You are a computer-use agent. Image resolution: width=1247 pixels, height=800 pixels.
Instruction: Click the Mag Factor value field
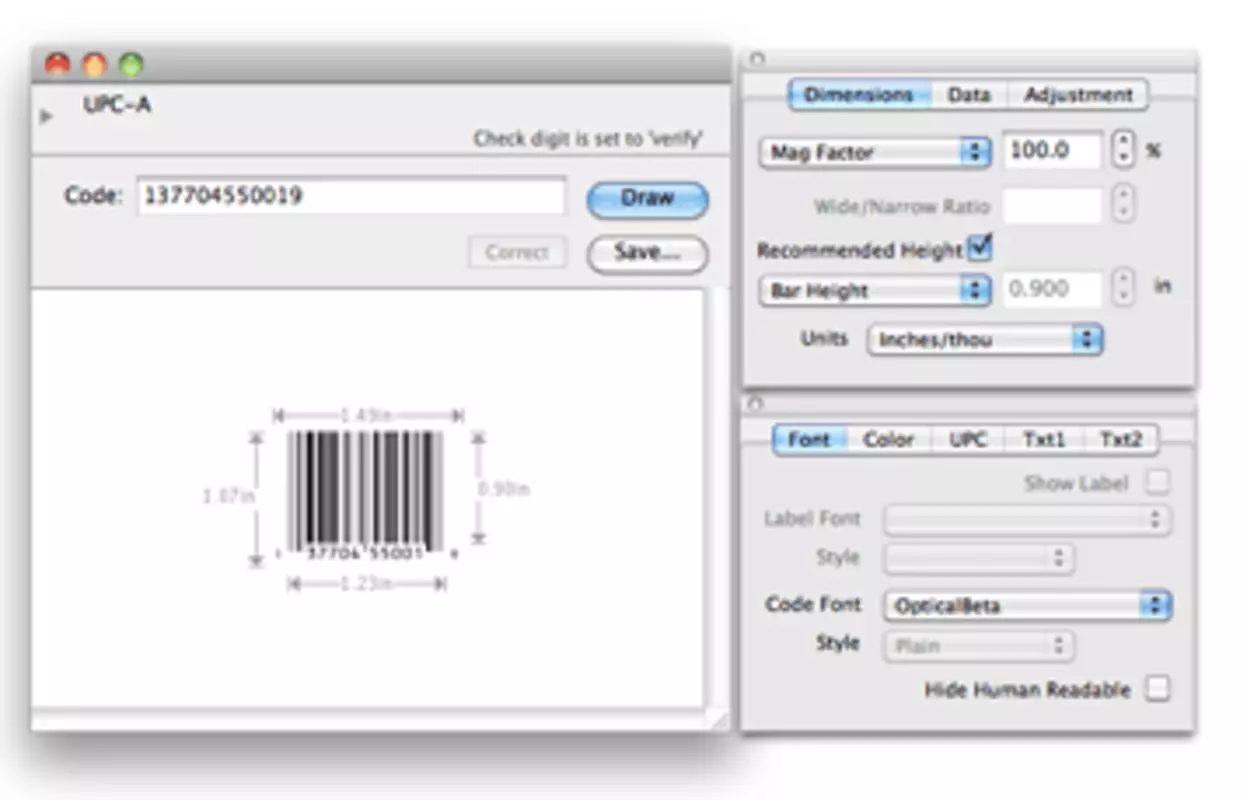pos(1053,151)
